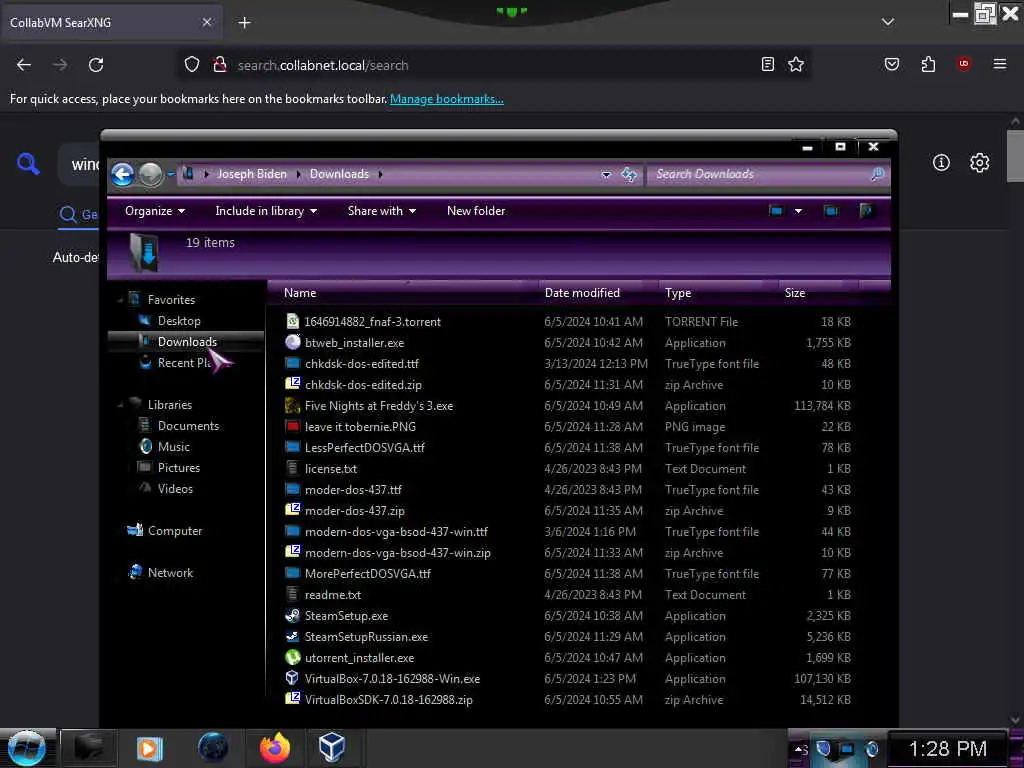Expand the breadcrumb arrow after Joseph Biden
1024x768 pixels.
(298, 174)
